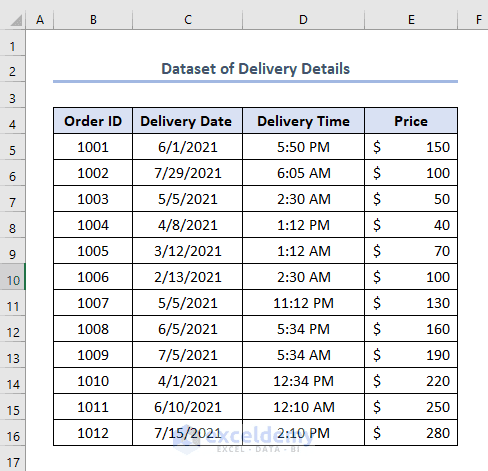488x471 pixels.
Task: Select column B header
Action: (x=93, y=20)
